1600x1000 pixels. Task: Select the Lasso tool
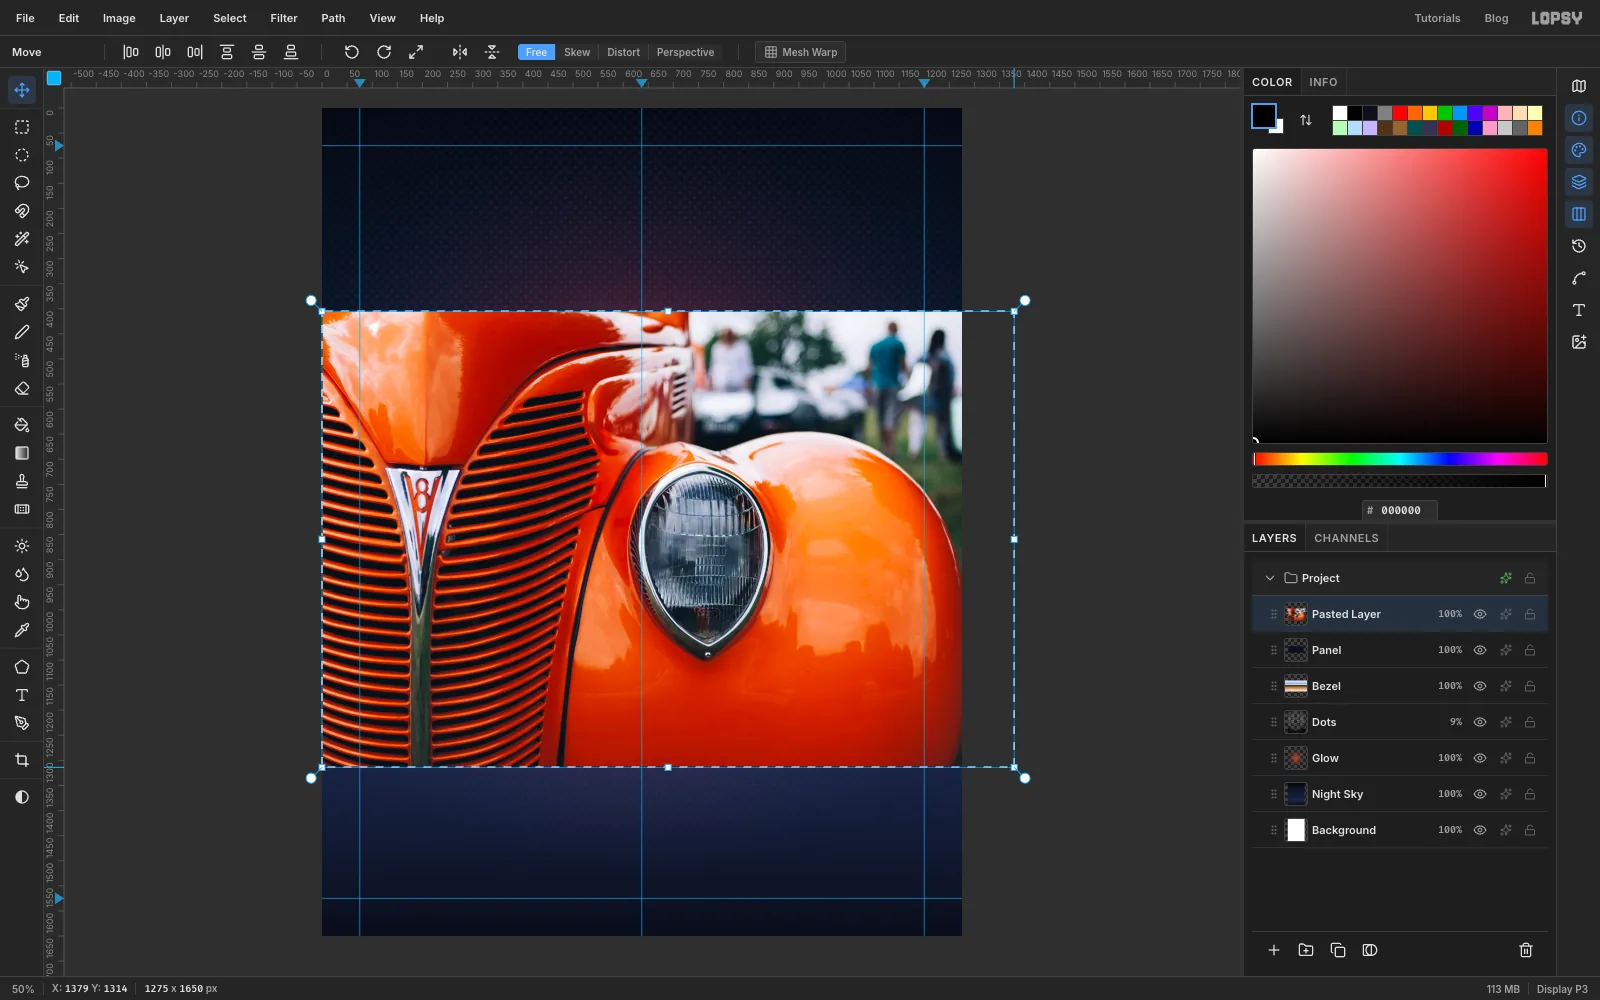[22, 183]
